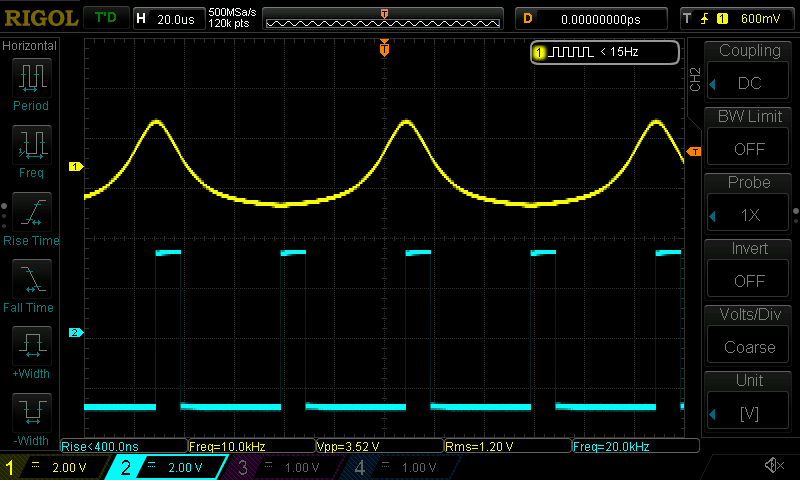The width and height of the screenshot is (800, 480).
Task: Click the Rms=1.20 V measurement
Action: (508, 446)
